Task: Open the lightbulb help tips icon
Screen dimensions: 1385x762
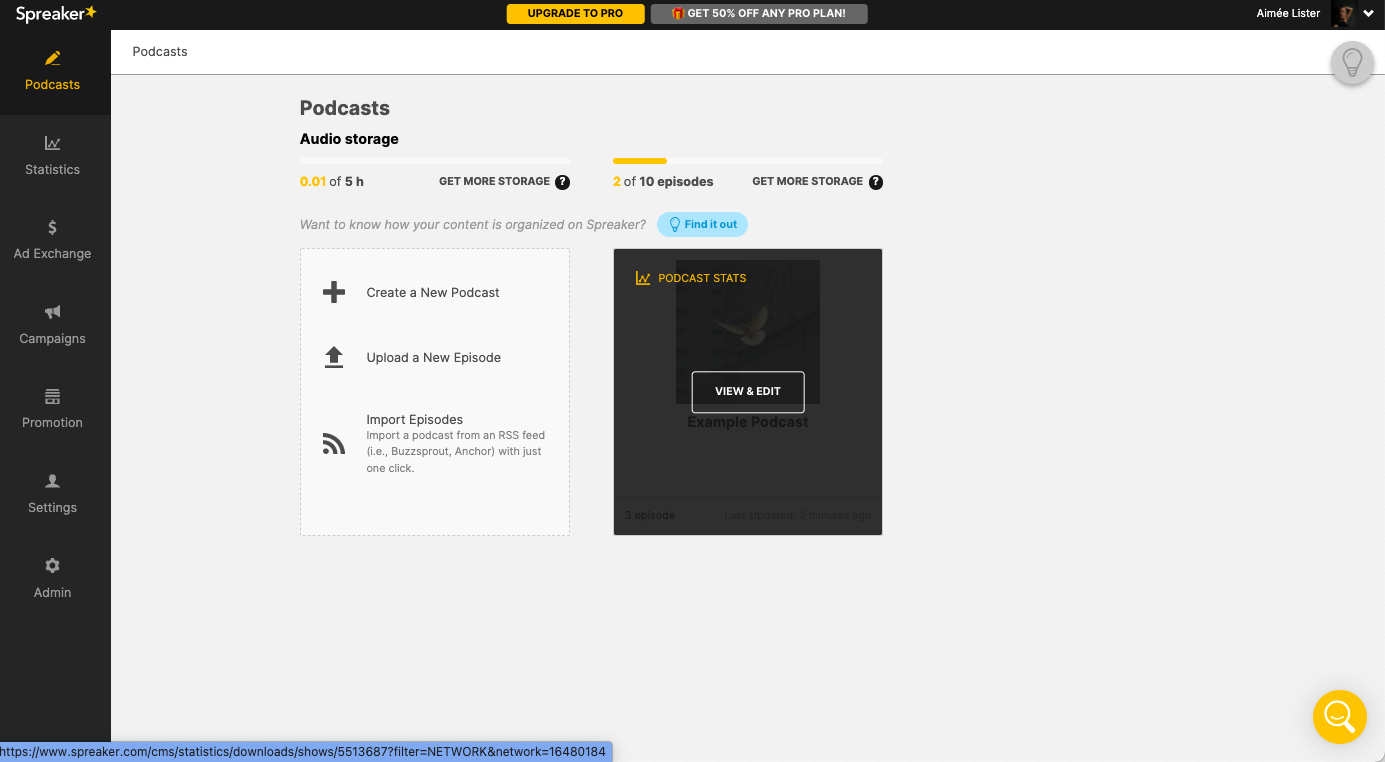Action: (x=1352, y=63)
